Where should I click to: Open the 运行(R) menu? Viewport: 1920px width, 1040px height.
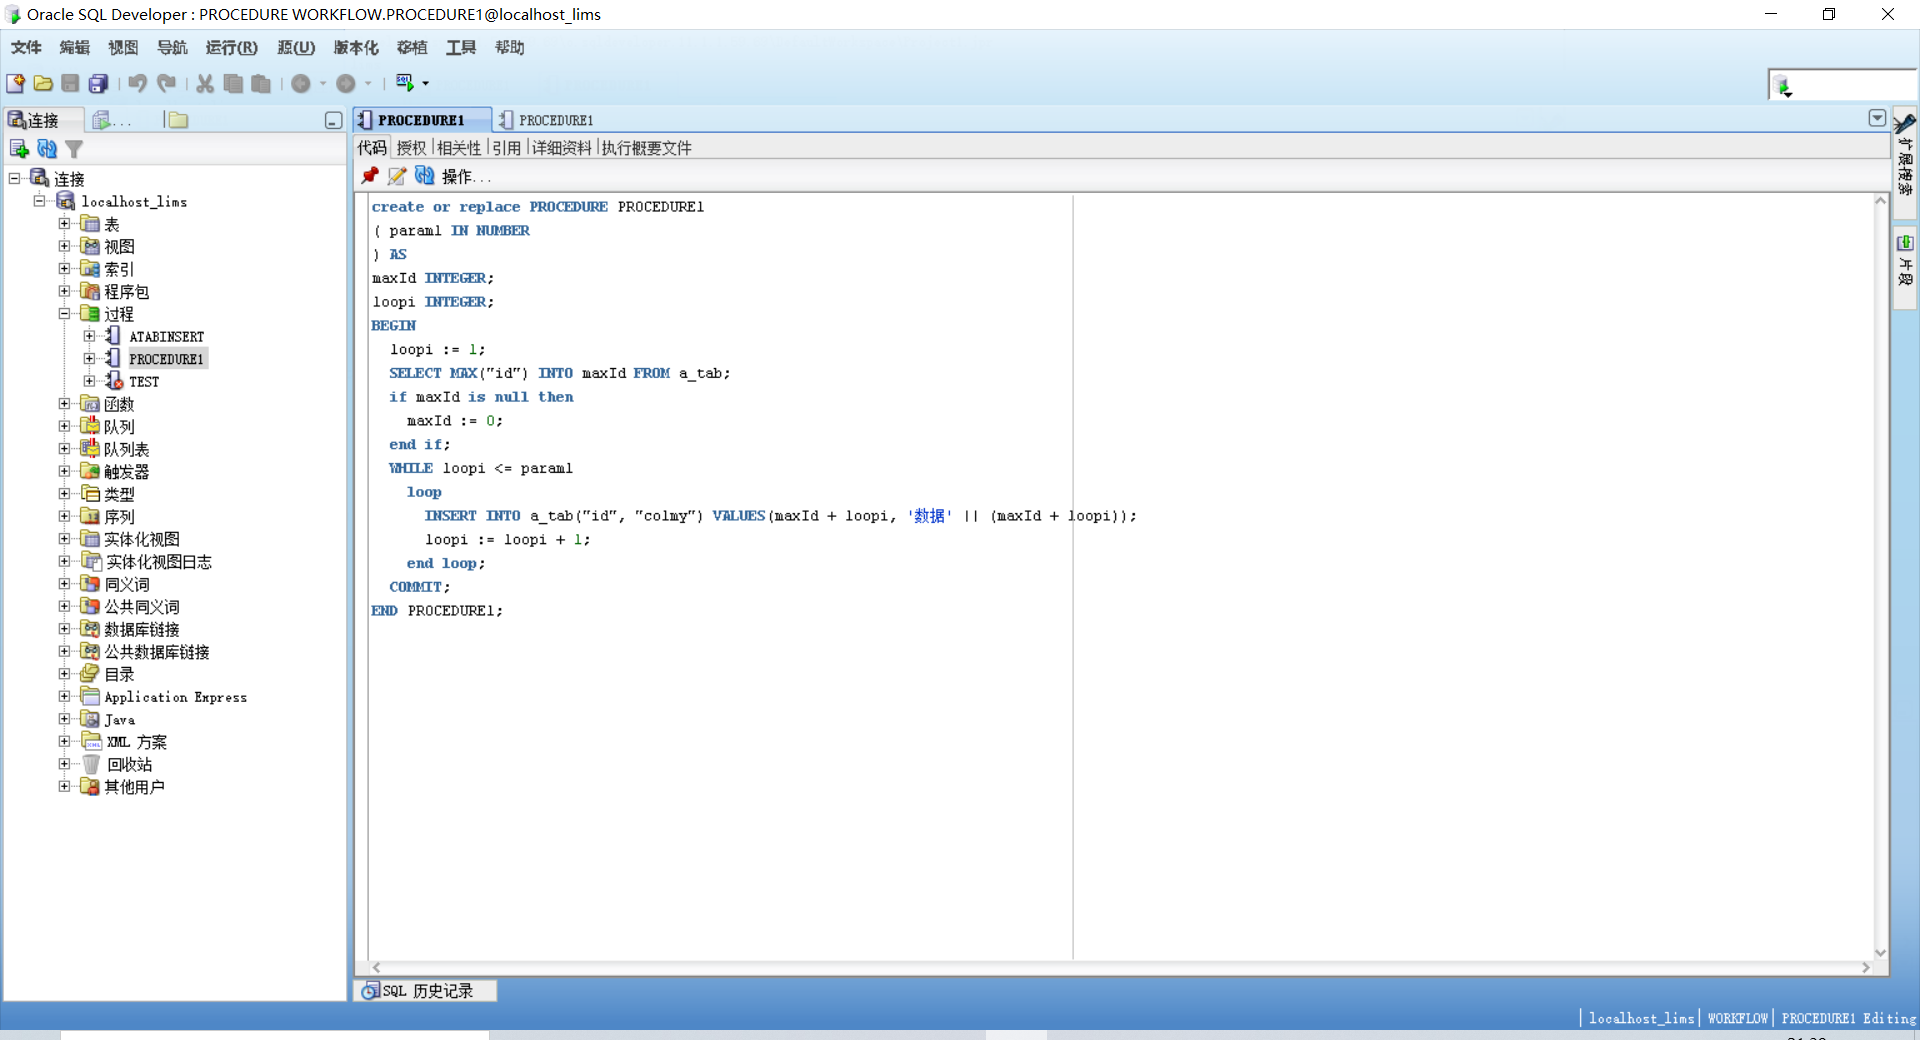[231, 47]
